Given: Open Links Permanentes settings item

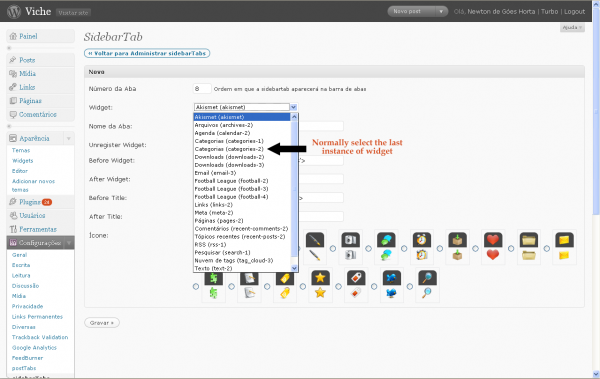Looking at the screenshot, I should pos(37,317).
